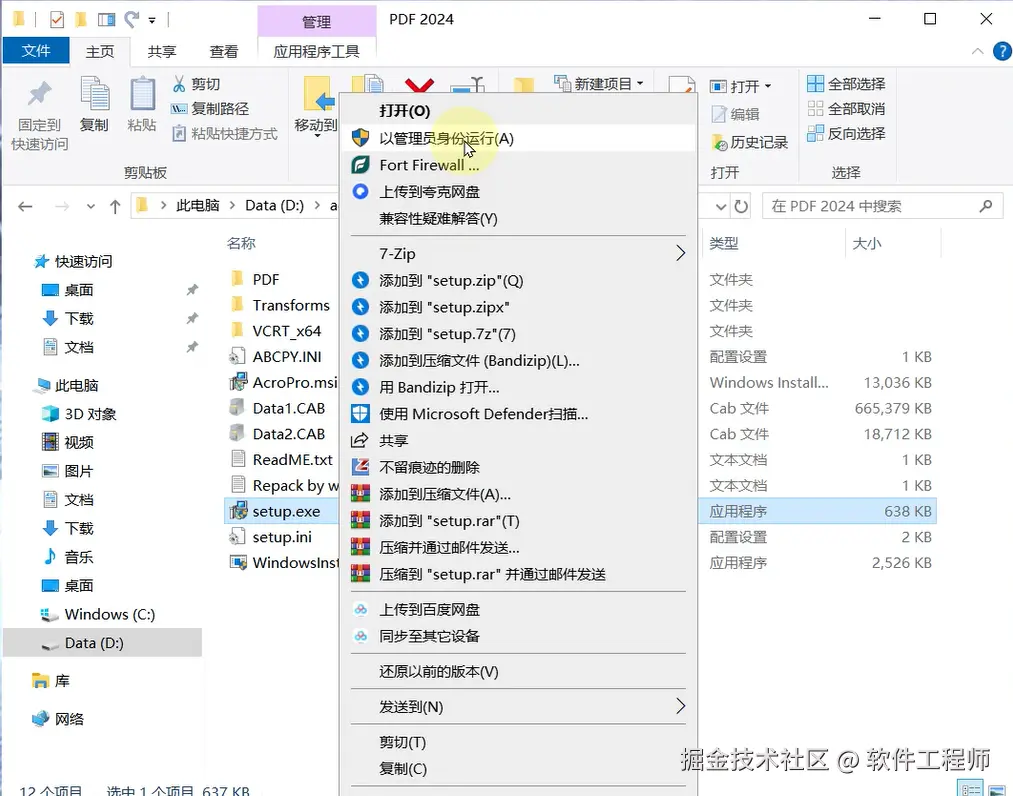Switch to the Share (共享) ribbon tab
The height and width of the screenshot is (796, 1013).
point(162,52)
